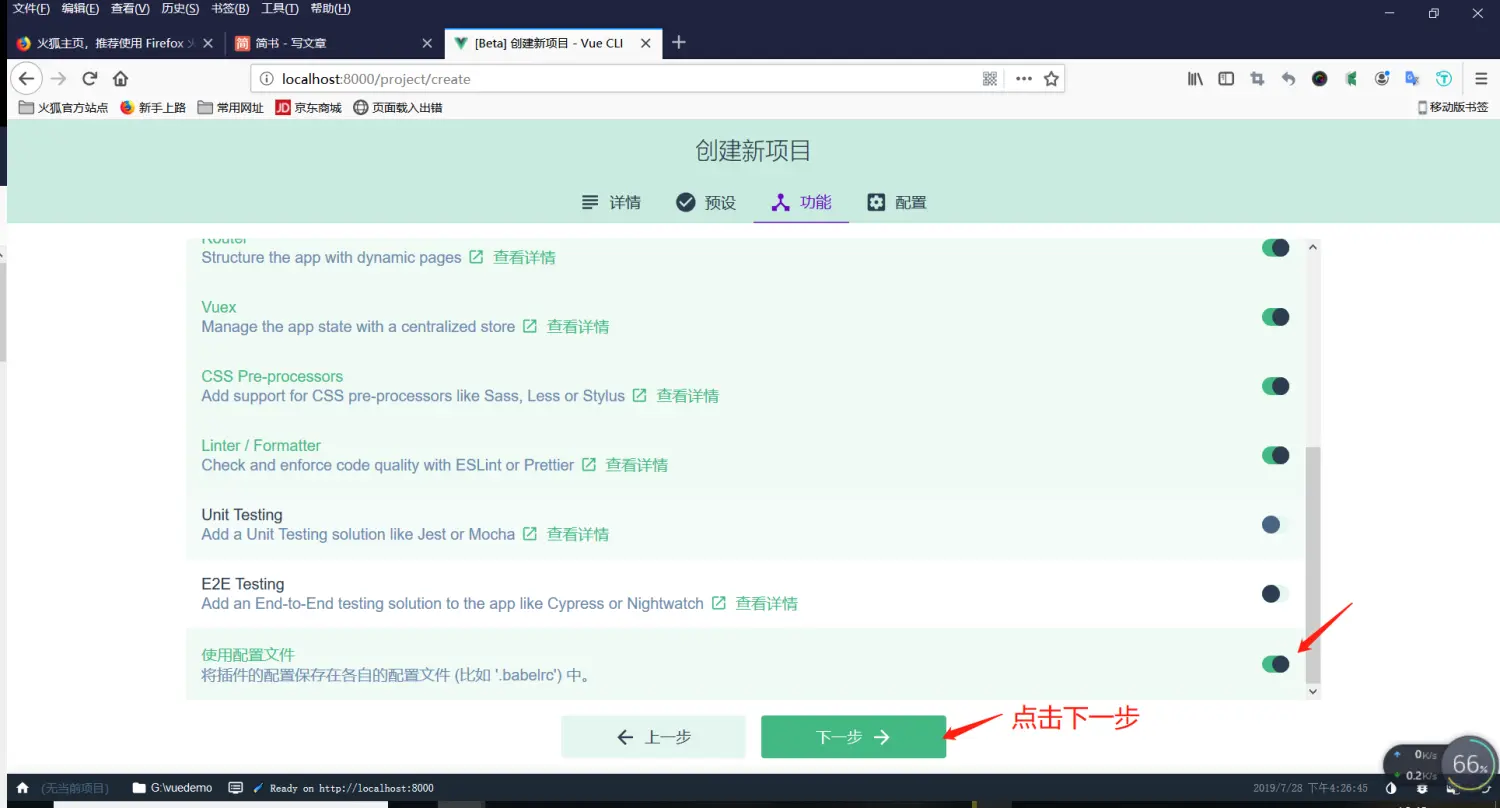The height and width of the screenshot is (808, 1500).
Task: Turn off CSS Pre-processors switch
Action: 1275,386
